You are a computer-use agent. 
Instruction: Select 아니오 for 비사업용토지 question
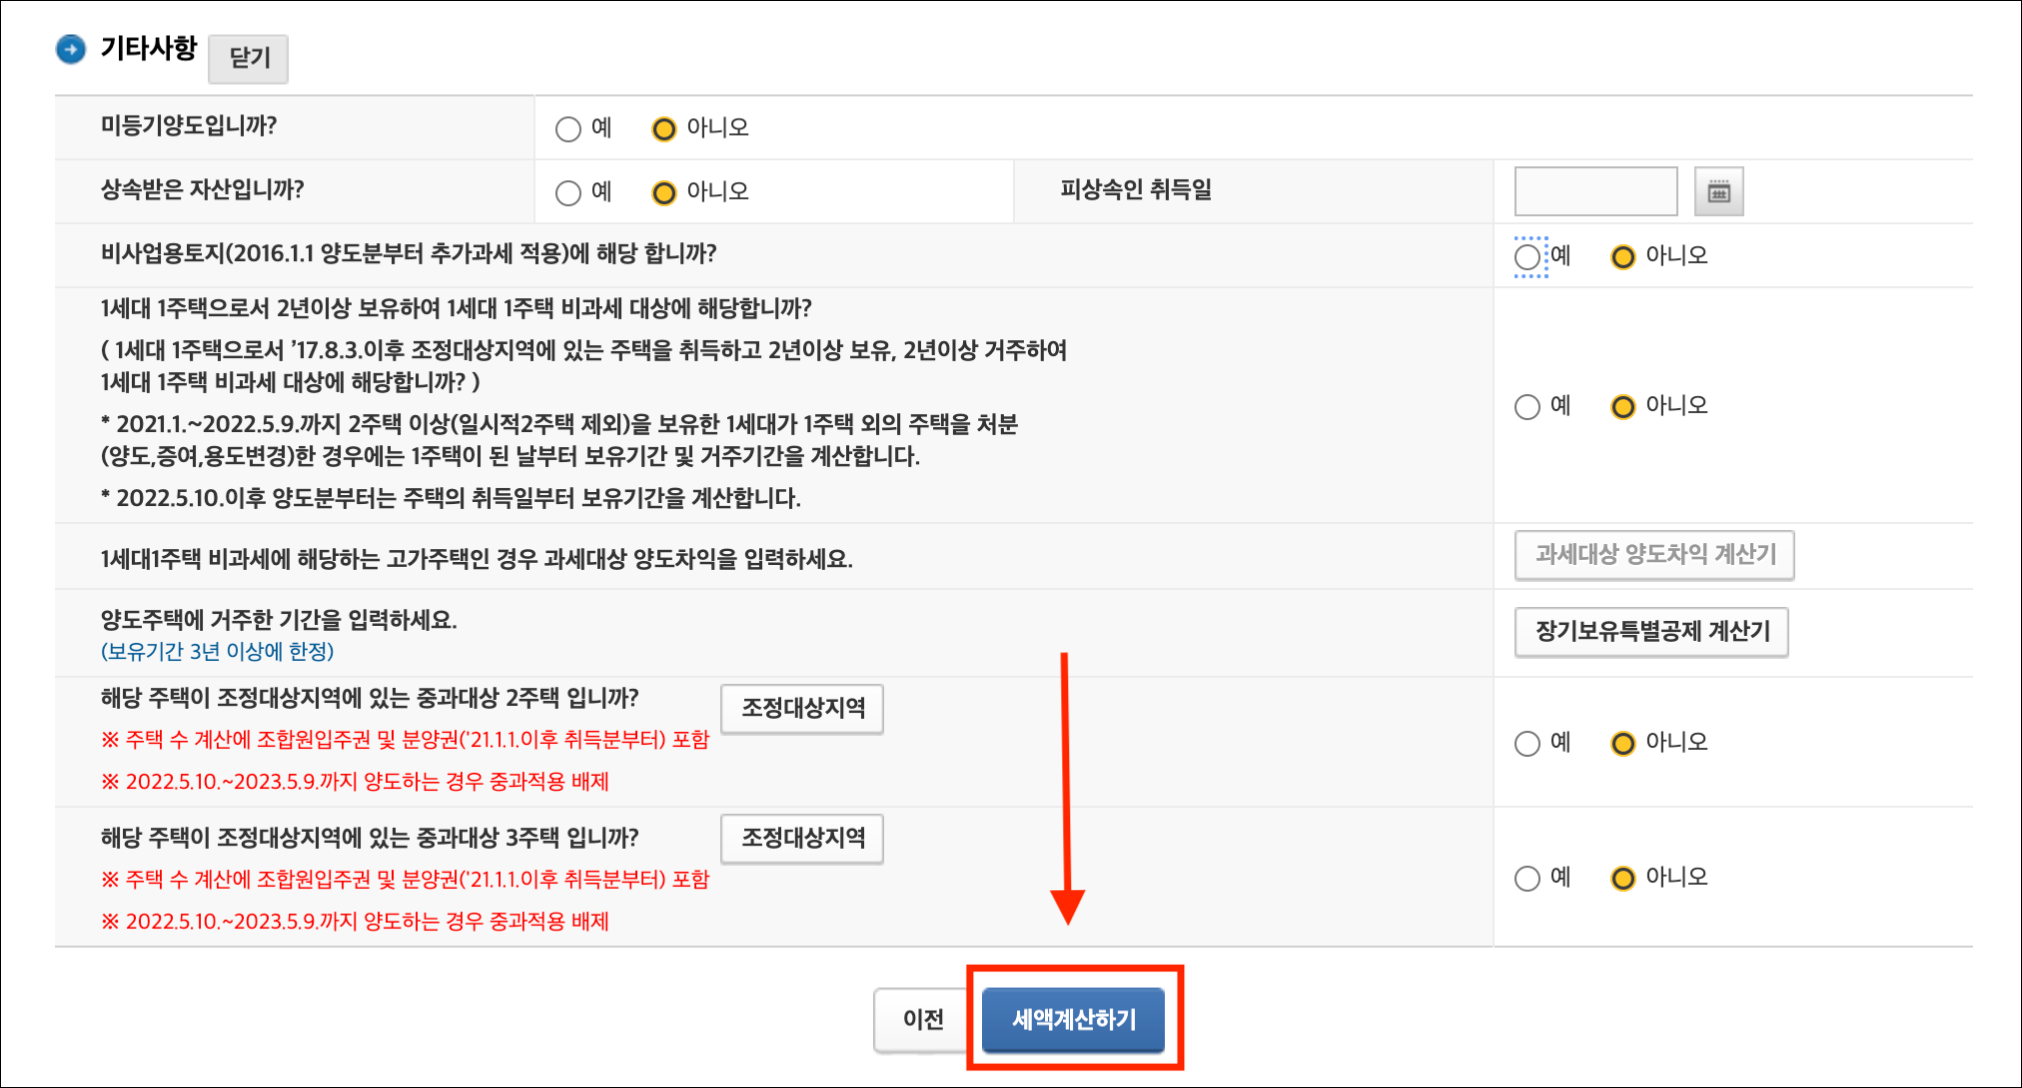coord(1623,256)
